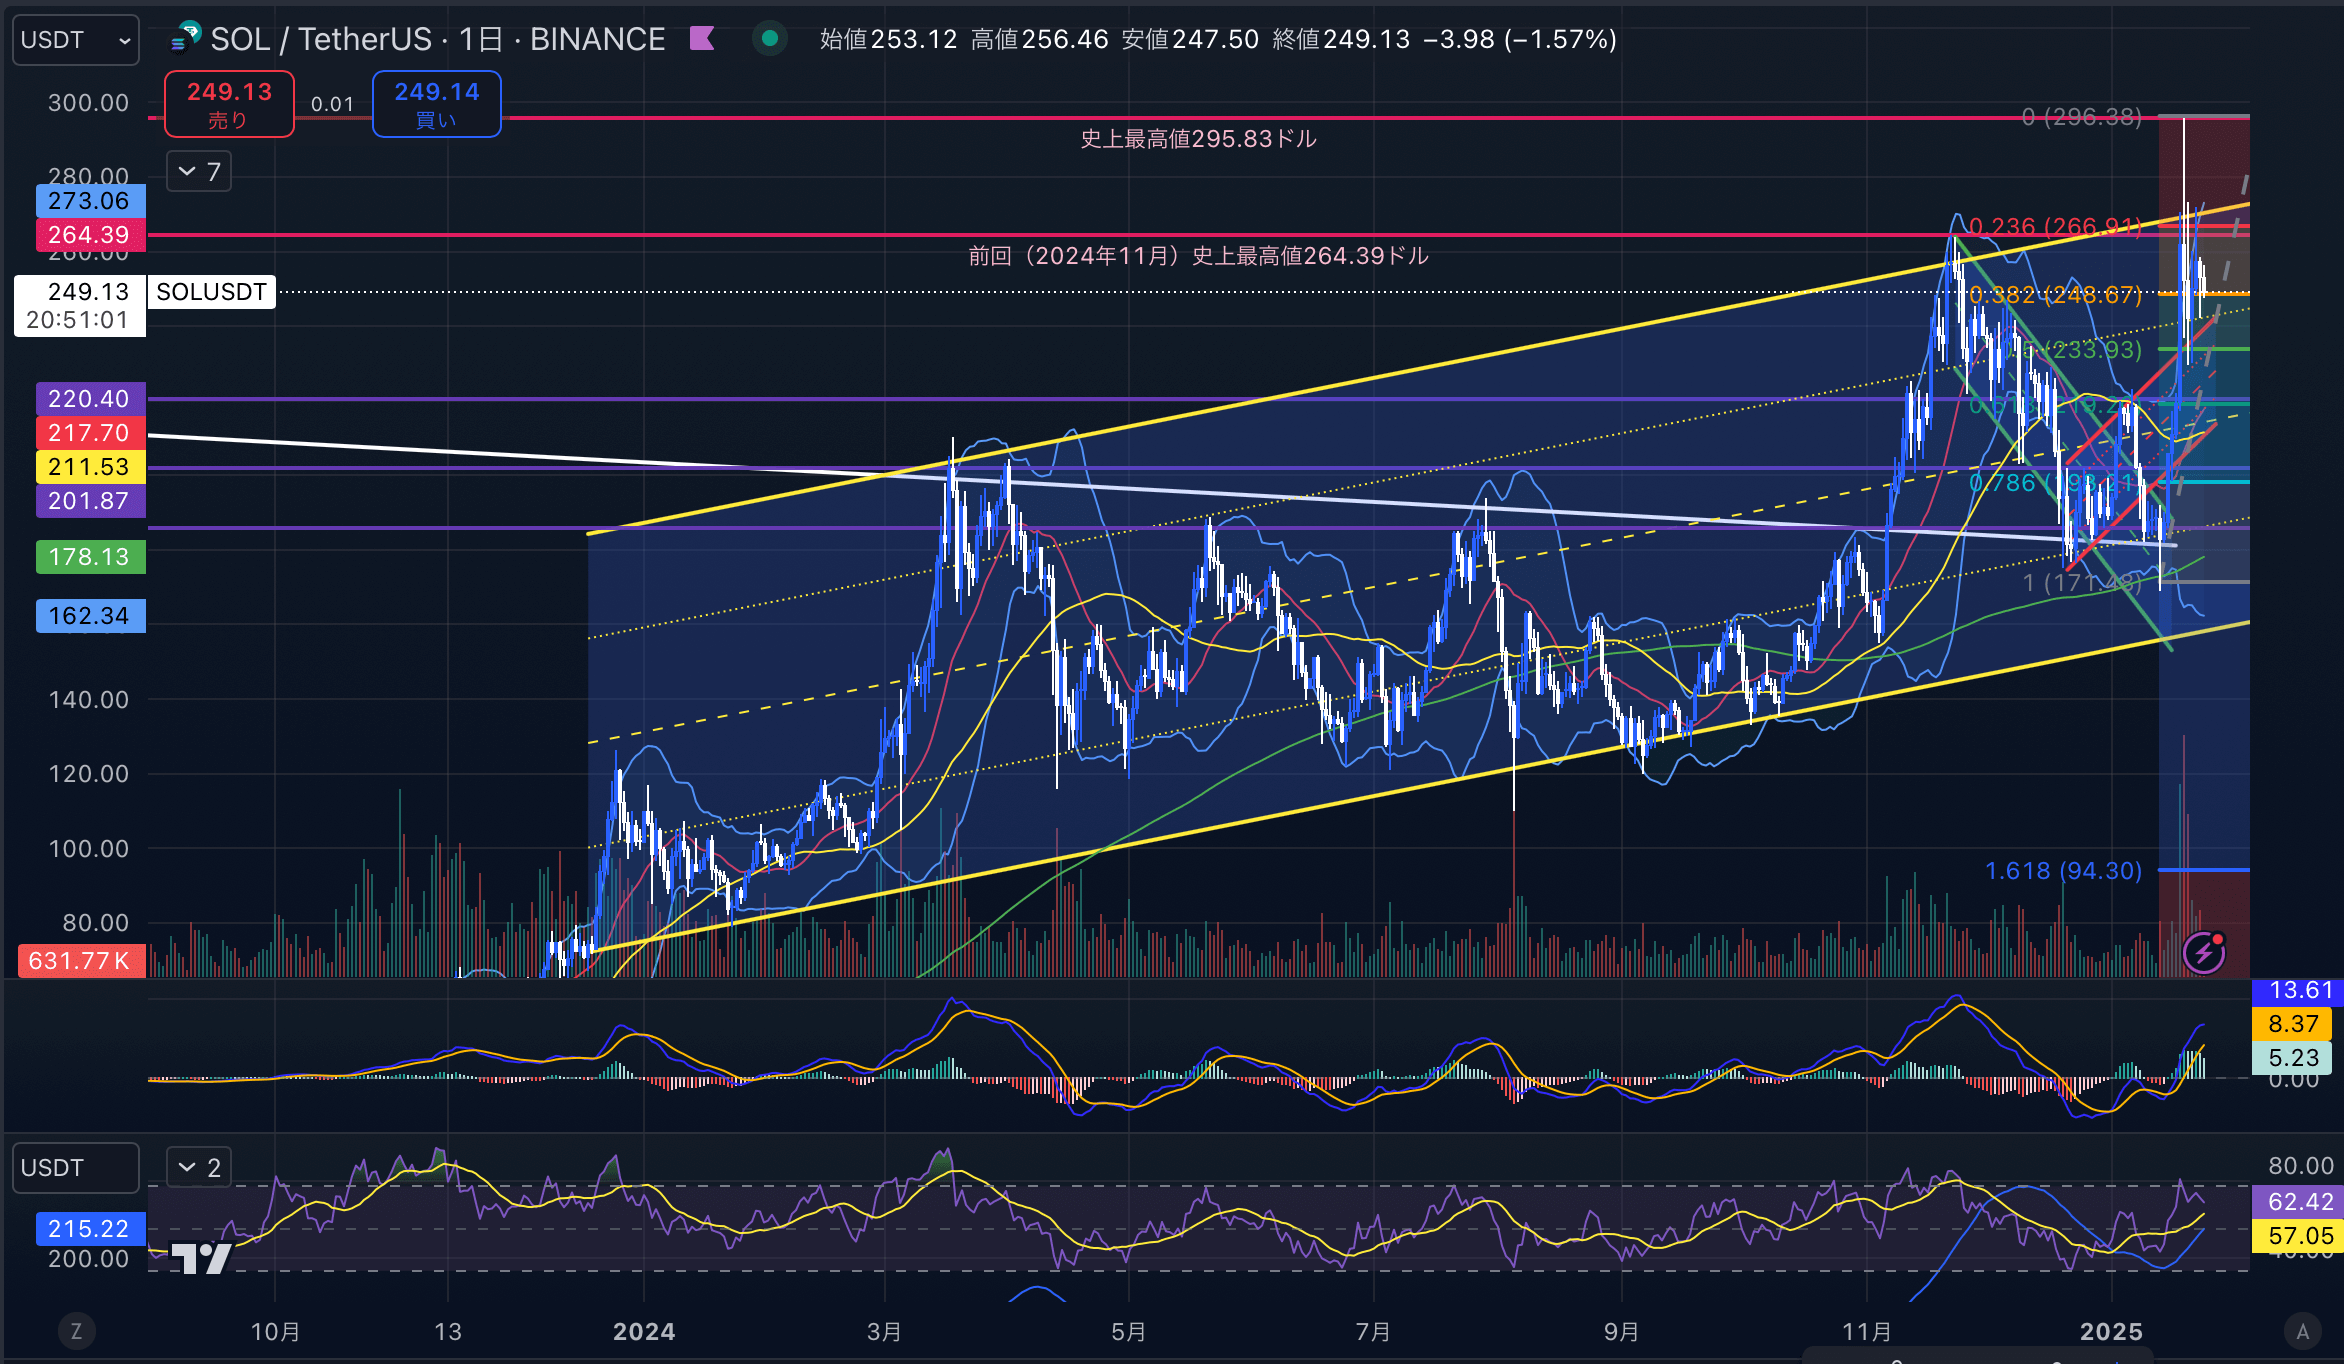The width and height of the screenshot is (2344, 1364).
Task: Click the 273.06 blue price label
Action: point(90,201)
